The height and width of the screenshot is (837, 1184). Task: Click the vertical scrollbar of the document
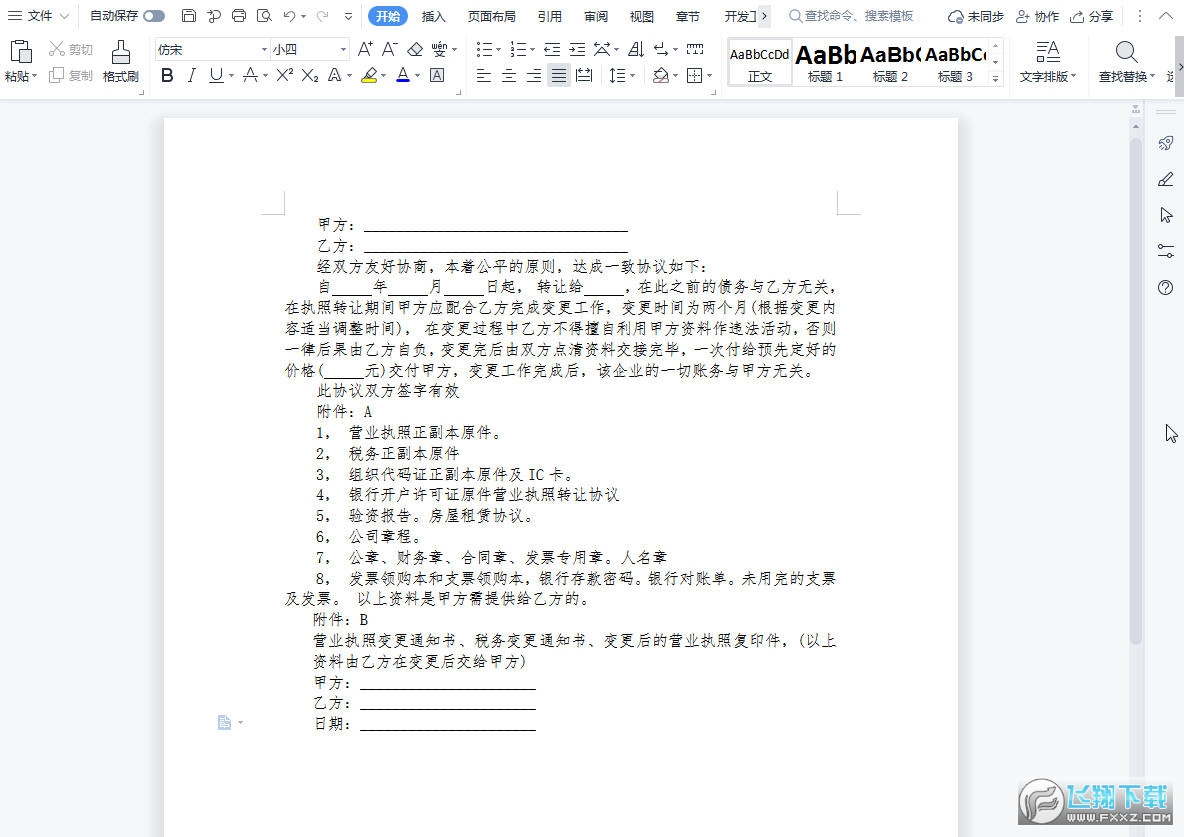(1136, 389)
